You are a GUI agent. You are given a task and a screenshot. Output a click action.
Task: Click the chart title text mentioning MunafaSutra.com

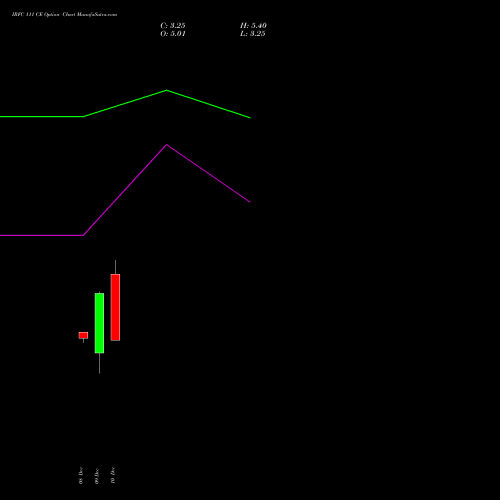point(64,14)
